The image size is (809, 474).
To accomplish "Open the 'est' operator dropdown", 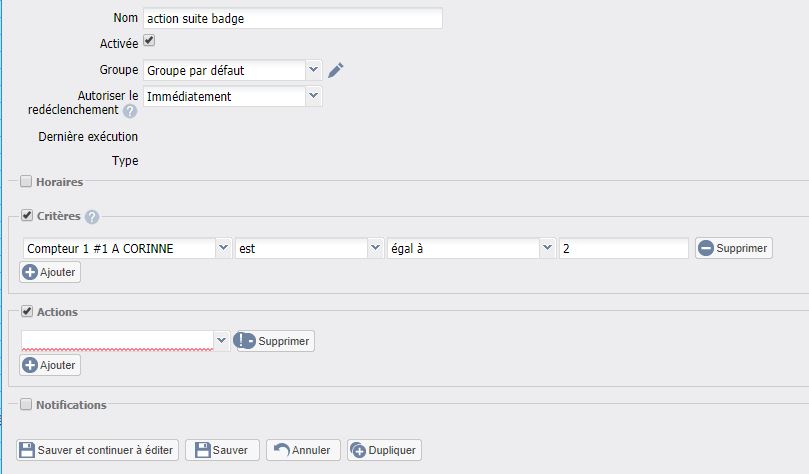I will click(376, 248).
